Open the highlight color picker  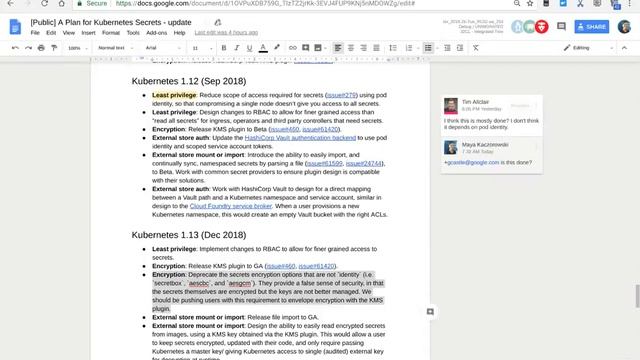[x=277, y=48]
